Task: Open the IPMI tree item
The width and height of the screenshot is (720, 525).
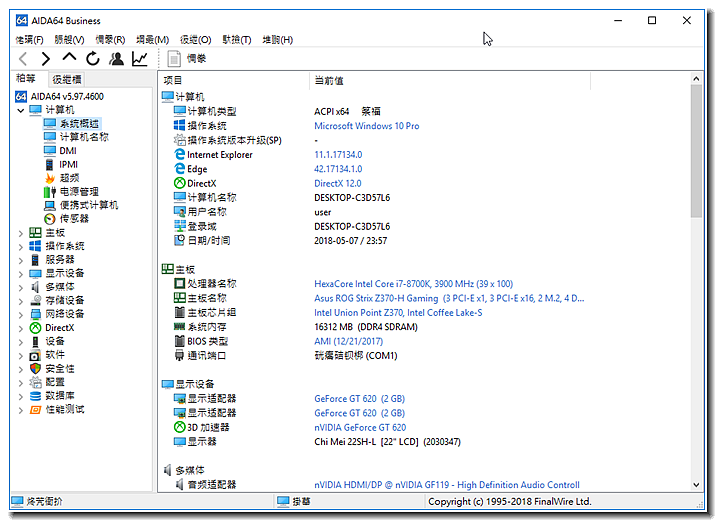Action: 61,164
